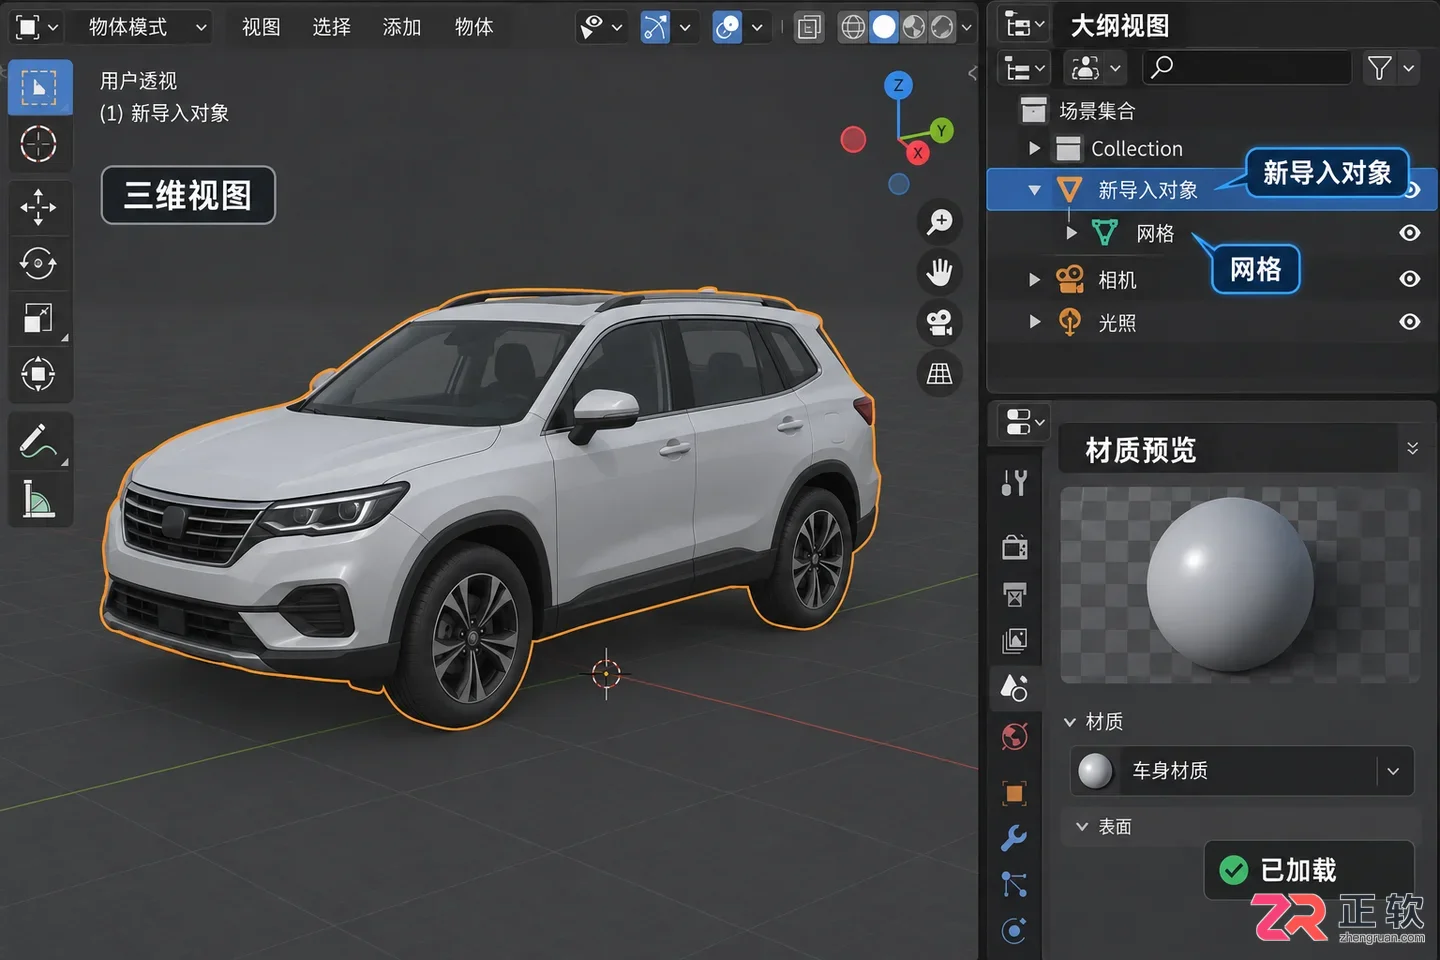Collapse the 表面 panel section

coord(1081,827)
